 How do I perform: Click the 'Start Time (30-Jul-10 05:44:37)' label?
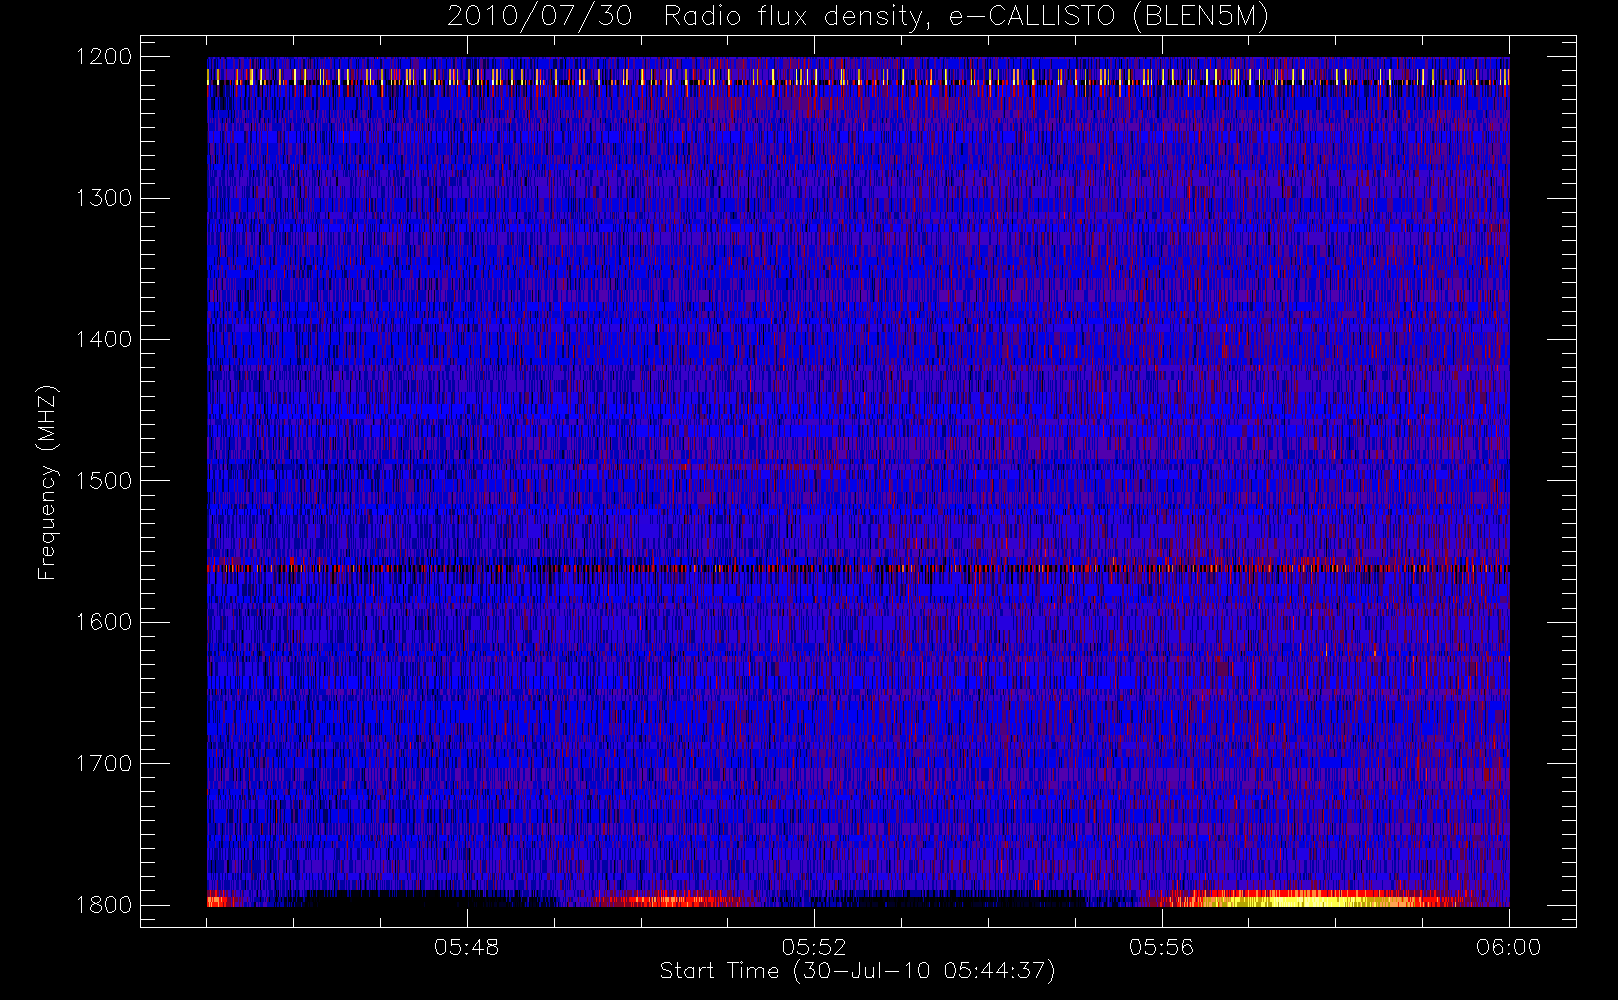(858, 970)
